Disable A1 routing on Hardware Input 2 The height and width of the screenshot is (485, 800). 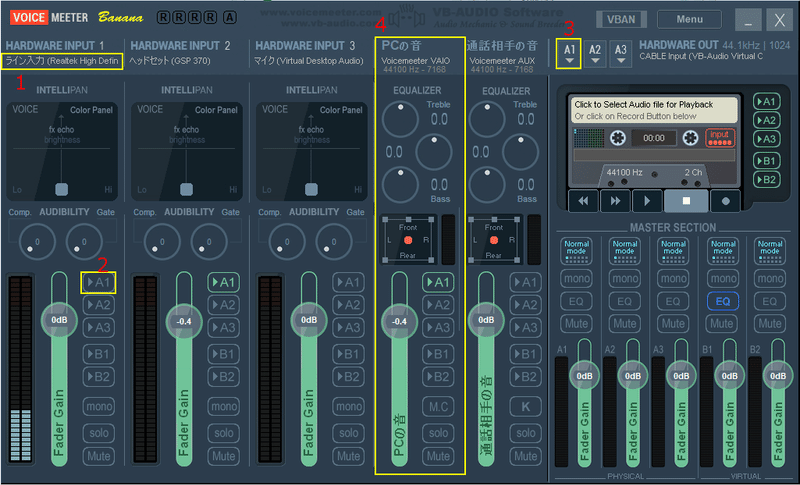pos(223,283)
